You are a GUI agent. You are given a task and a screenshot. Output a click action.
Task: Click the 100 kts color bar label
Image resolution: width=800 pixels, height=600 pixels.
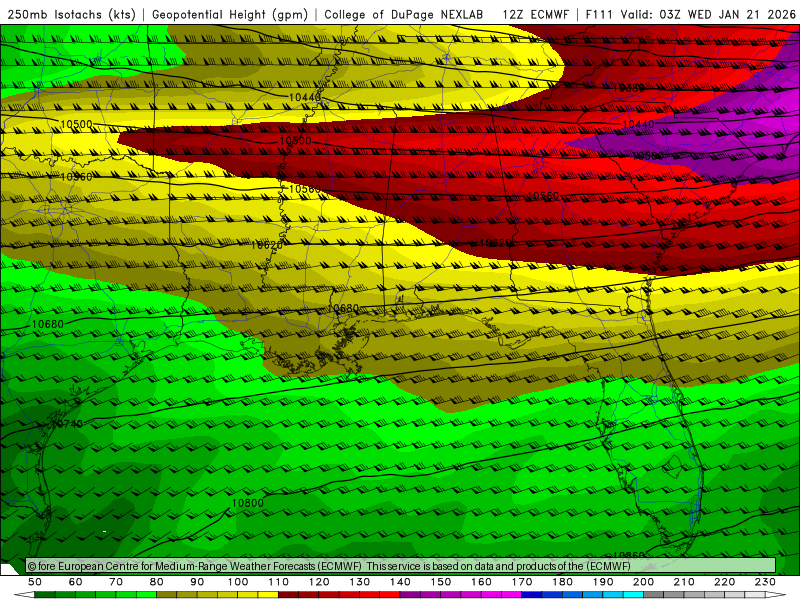click(238, 582)
